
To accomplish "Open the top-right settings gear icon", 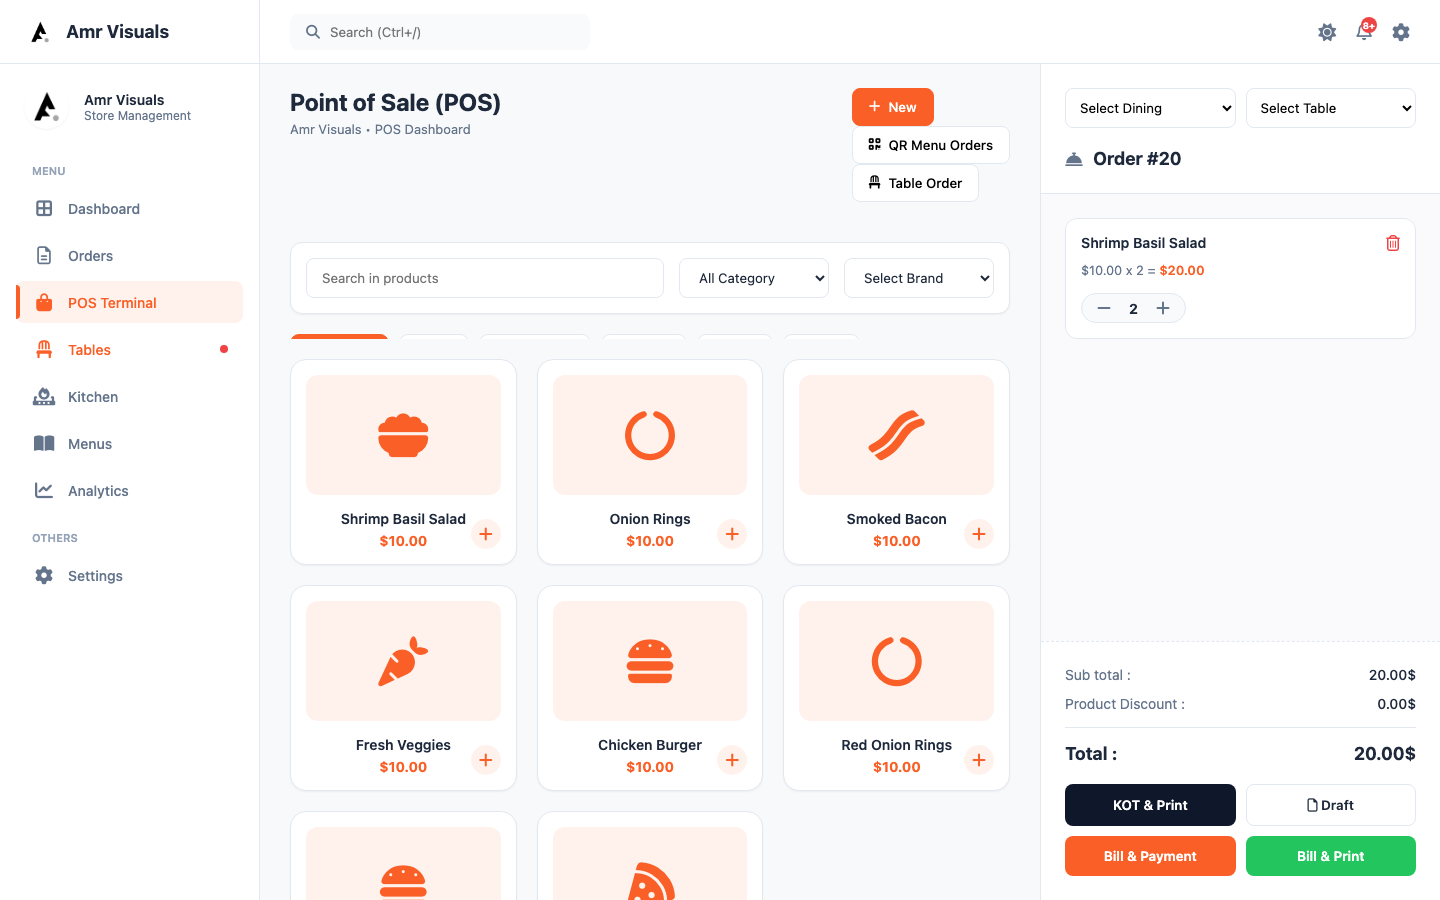I will tap(1401, 32).
